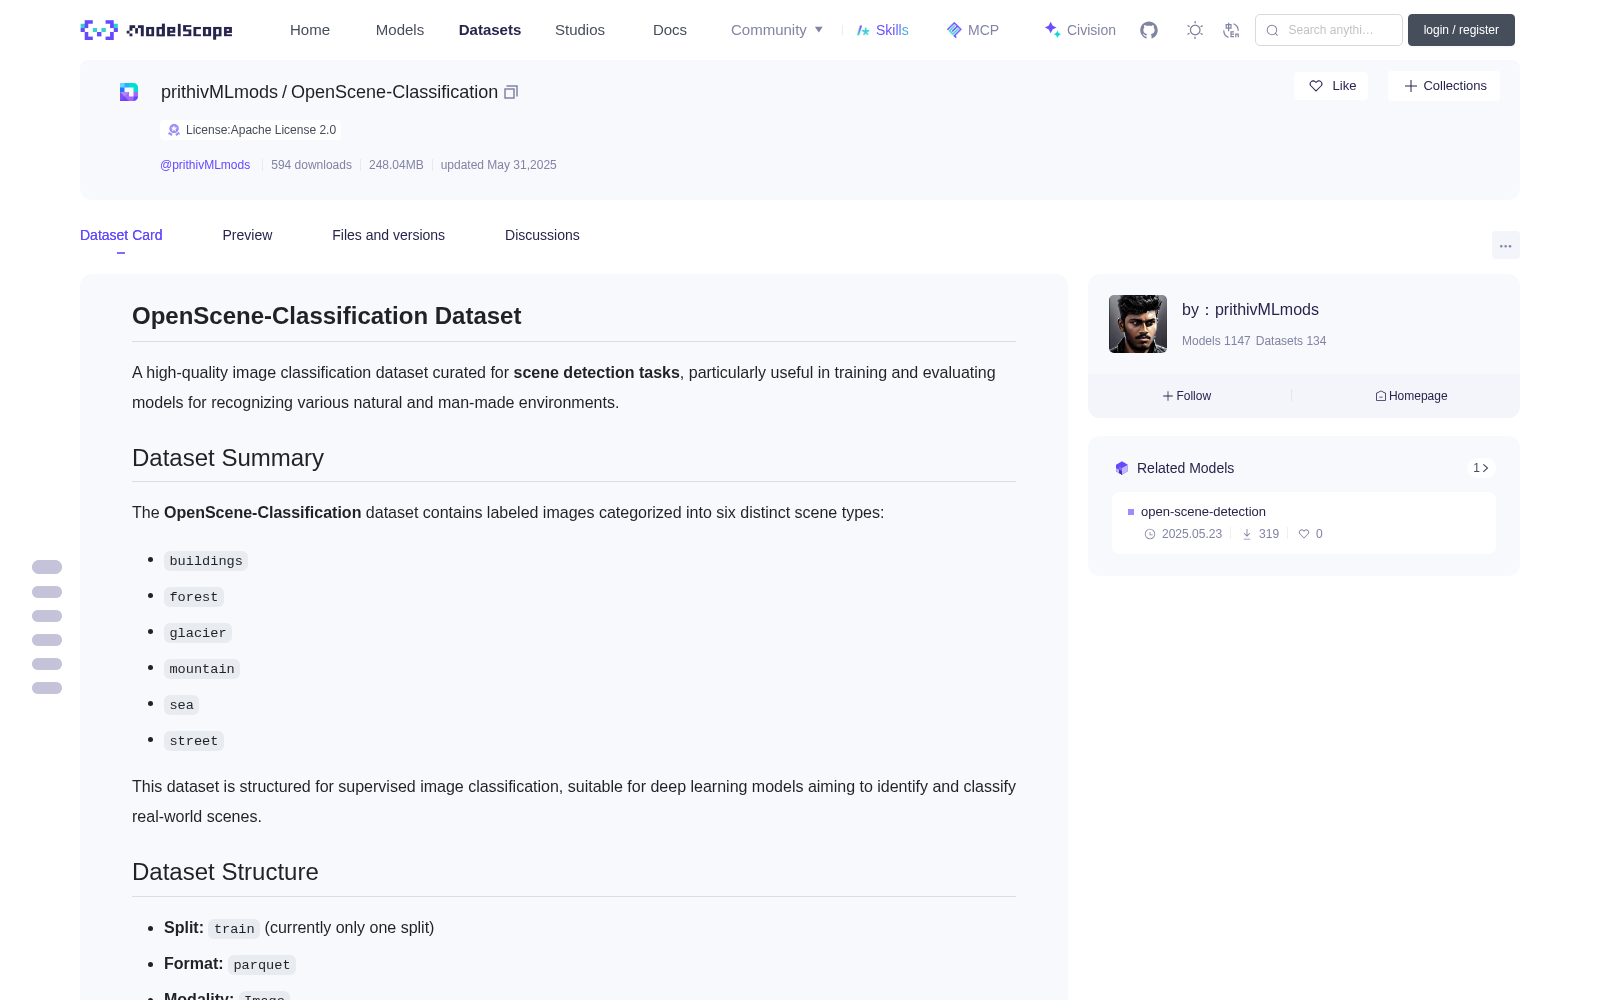The image size is (1600, 1000).
Task: Click the plus icon in Collections button
Action: pyautogui.click(x=1411, y=86)
